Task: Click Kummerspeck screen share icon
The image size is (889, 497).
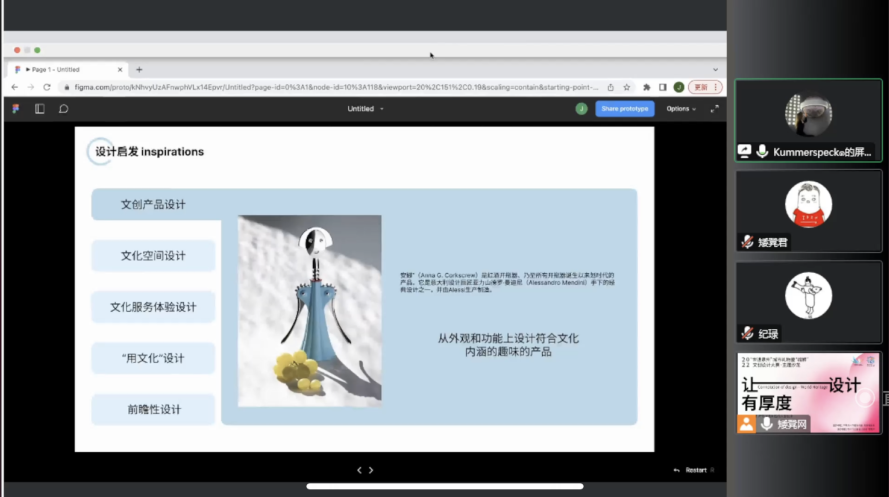Action: click(x=744, y=151)
